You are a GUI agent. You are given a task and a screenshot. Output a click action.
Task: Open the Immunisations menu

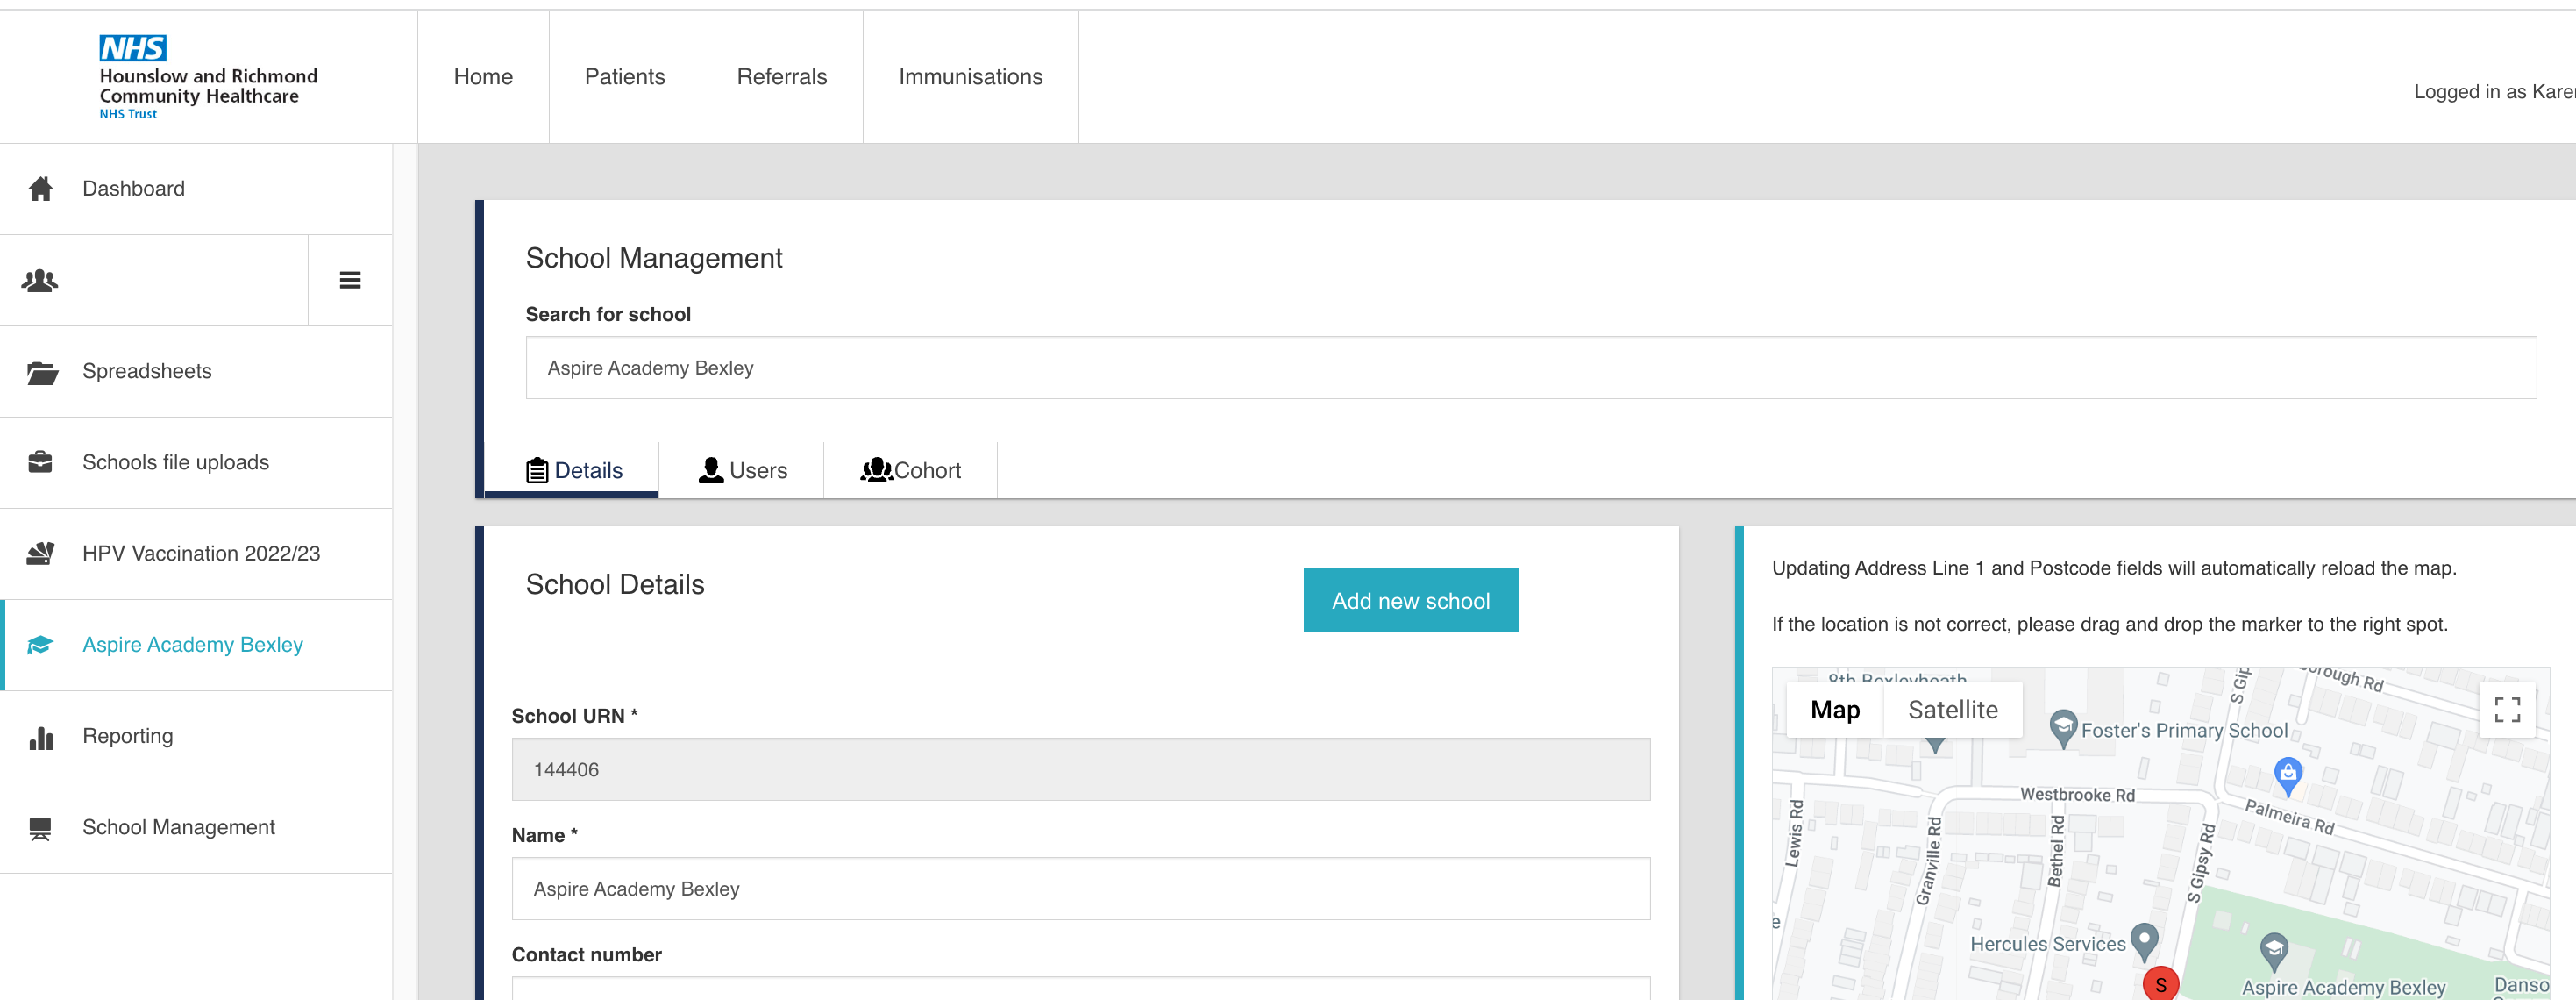click(x=970, y=77)
